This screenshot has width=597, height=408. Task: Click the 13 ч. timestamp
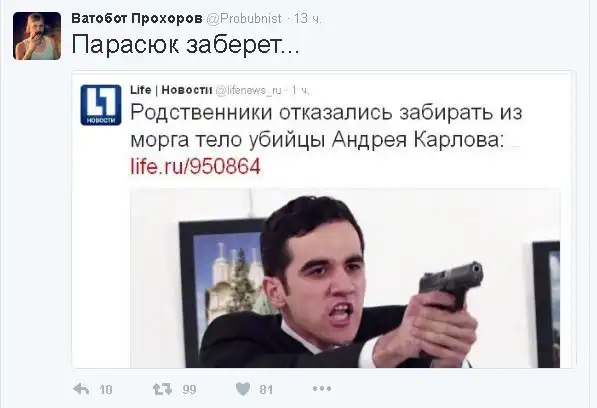(307, 18)
